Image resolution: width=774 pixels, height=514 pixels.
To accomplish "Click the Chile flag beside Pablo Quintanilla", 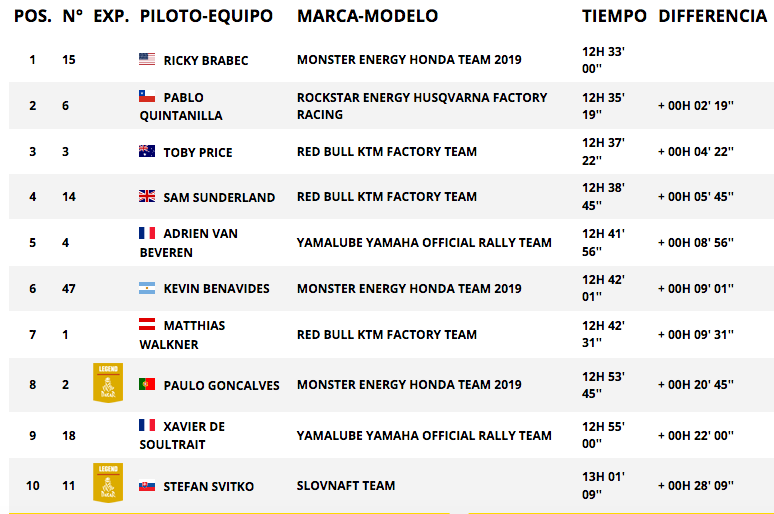I will tap(147, 96).
